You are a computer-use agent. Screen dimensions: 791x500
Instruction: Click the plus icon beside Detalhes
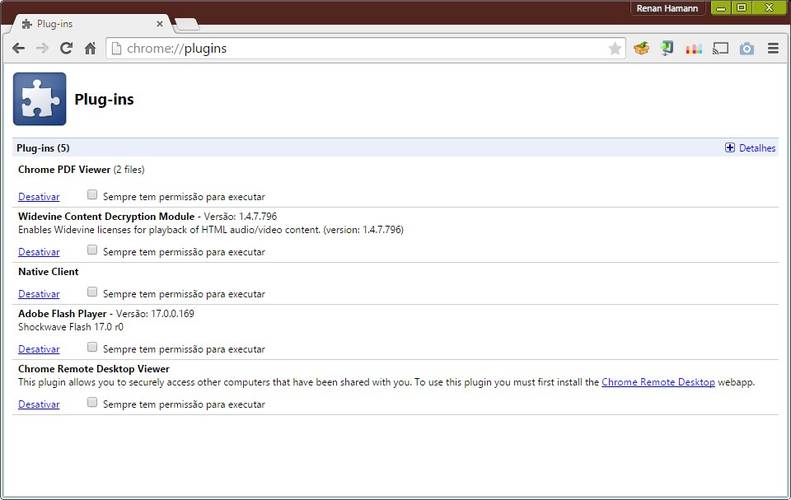(x=729, y=147)
